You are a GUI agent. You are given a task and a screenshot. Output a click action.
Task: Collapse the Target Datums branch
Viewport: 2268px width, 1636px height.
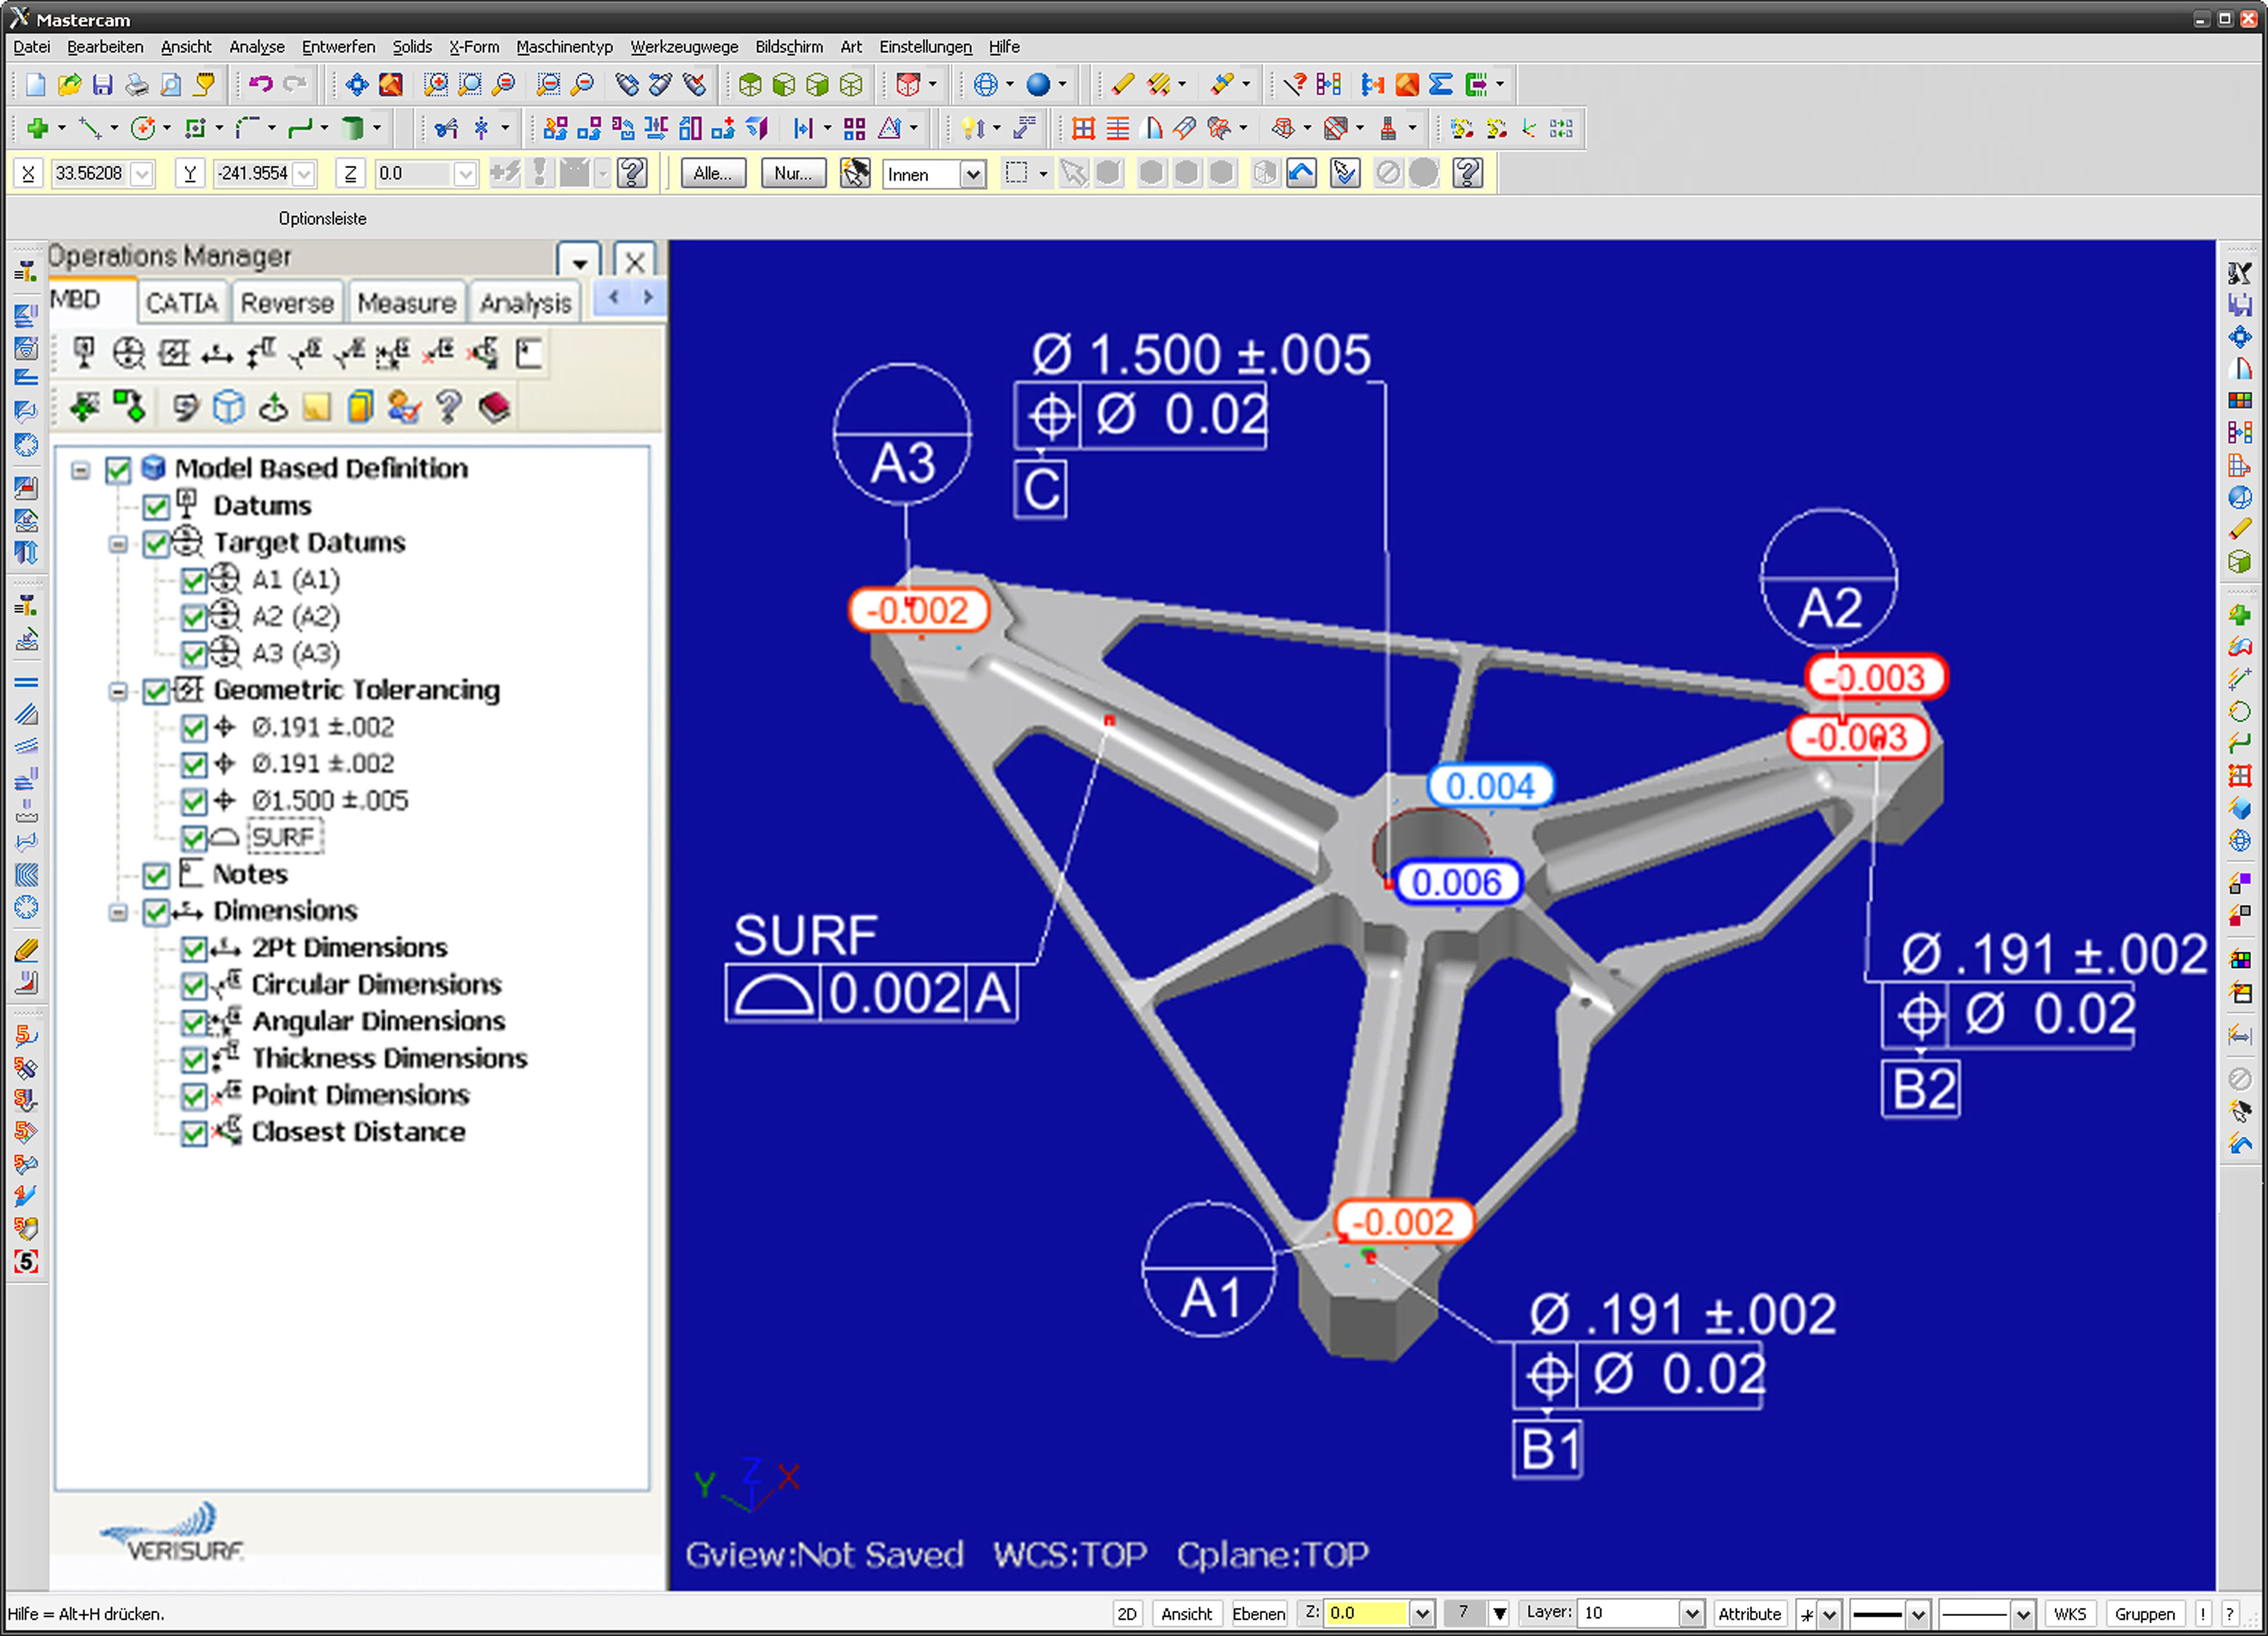tap(118, 543)
